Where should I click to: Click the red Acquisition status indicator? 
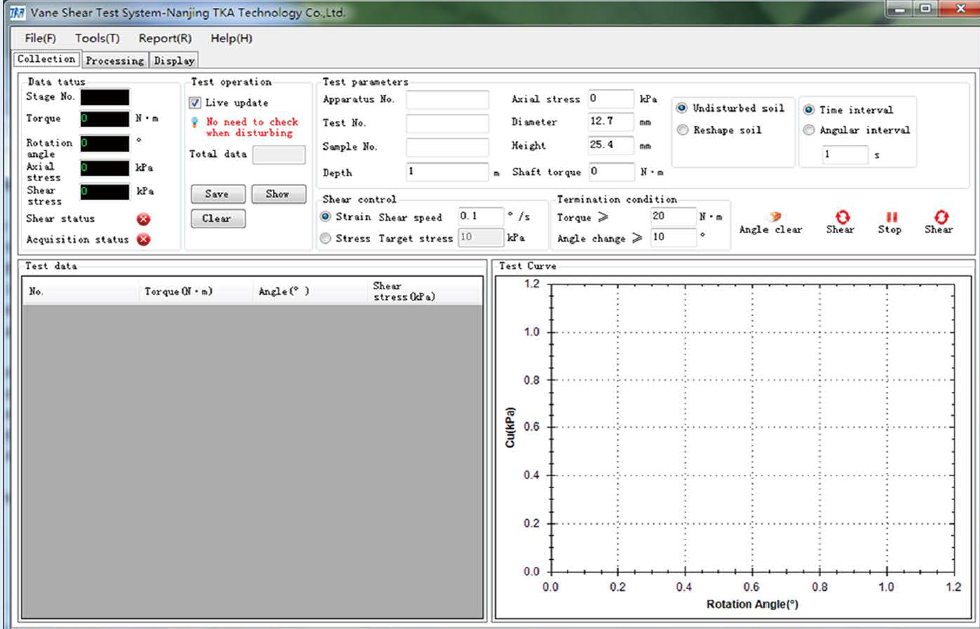click(x=144, y=240)
